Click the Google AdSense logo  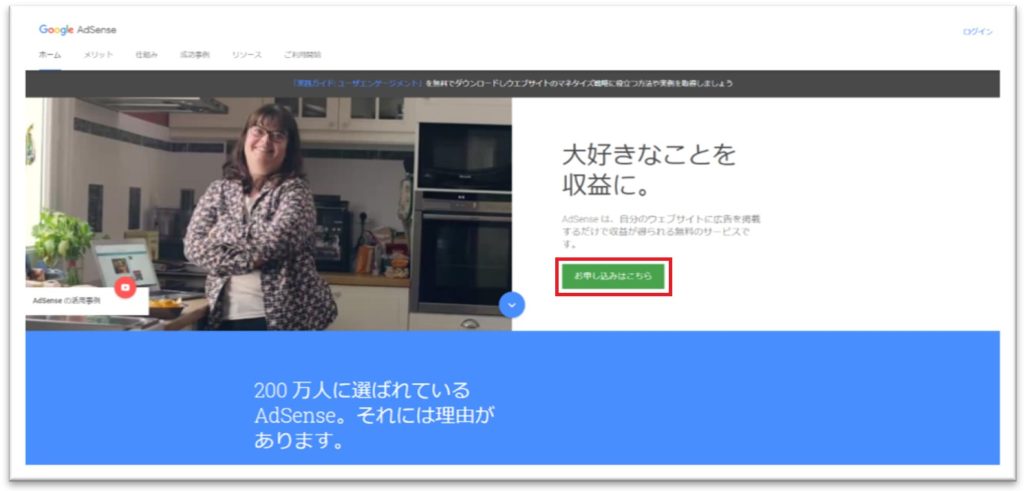pyautogui.click(x=78, y=30)
